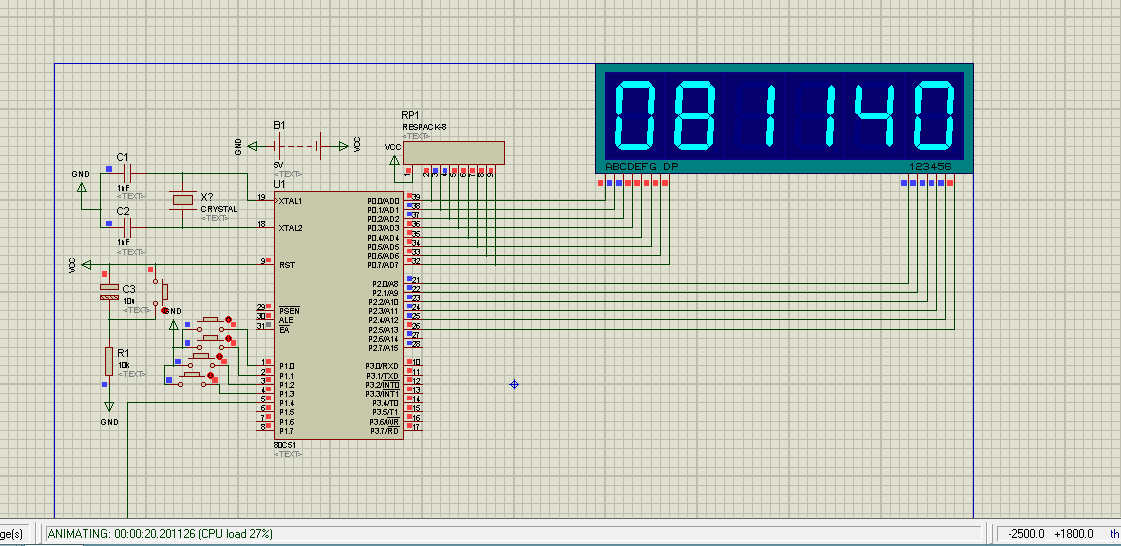
Task: Click the CRYSTAL value label
Action: point(218,209)
